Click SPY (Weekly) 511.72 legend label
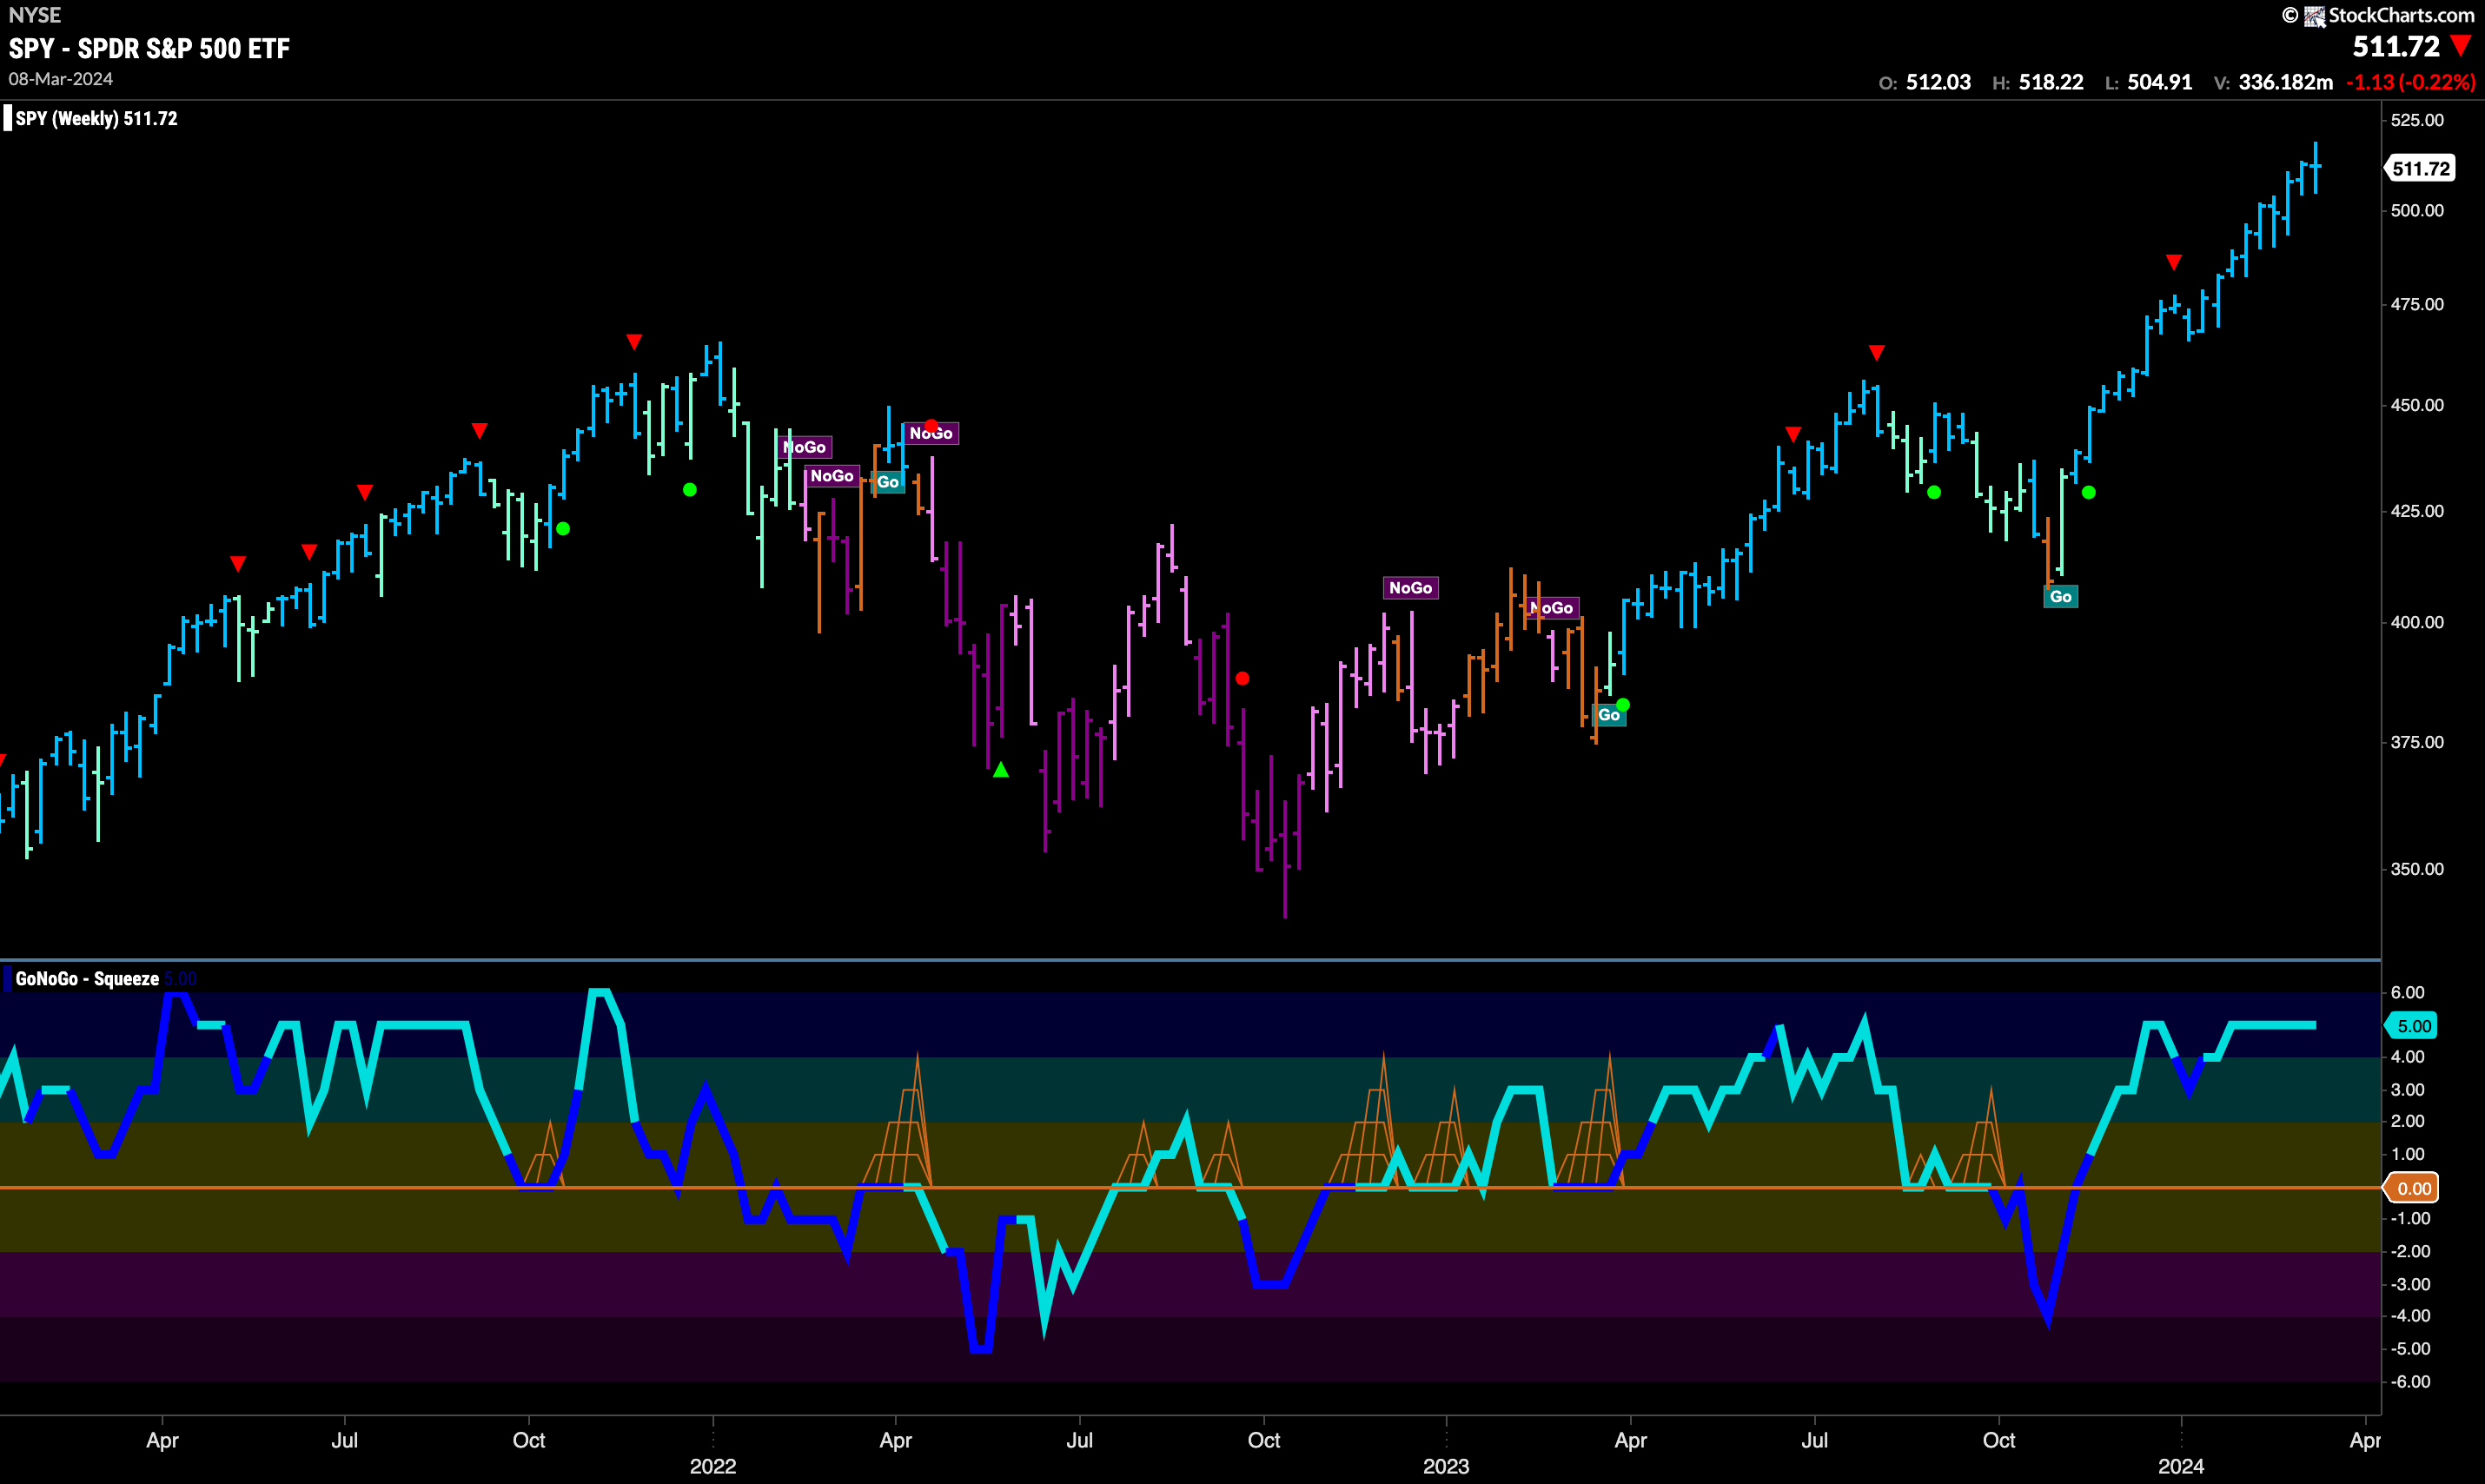This screenshot has height=1484, width=2485. click(x=96, y=118)
